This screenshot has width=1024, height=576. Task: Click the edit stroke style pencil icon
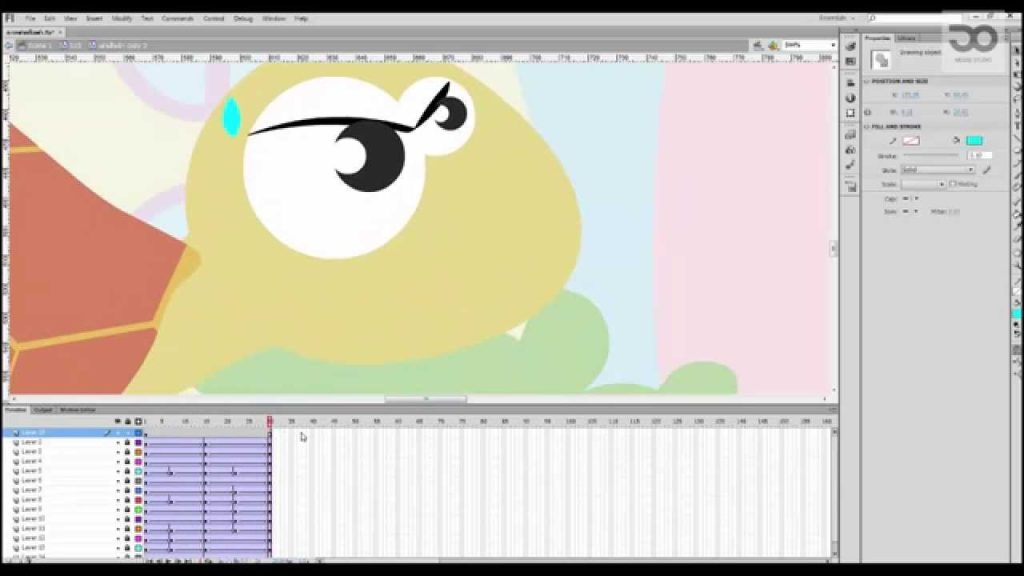point(986,170)
